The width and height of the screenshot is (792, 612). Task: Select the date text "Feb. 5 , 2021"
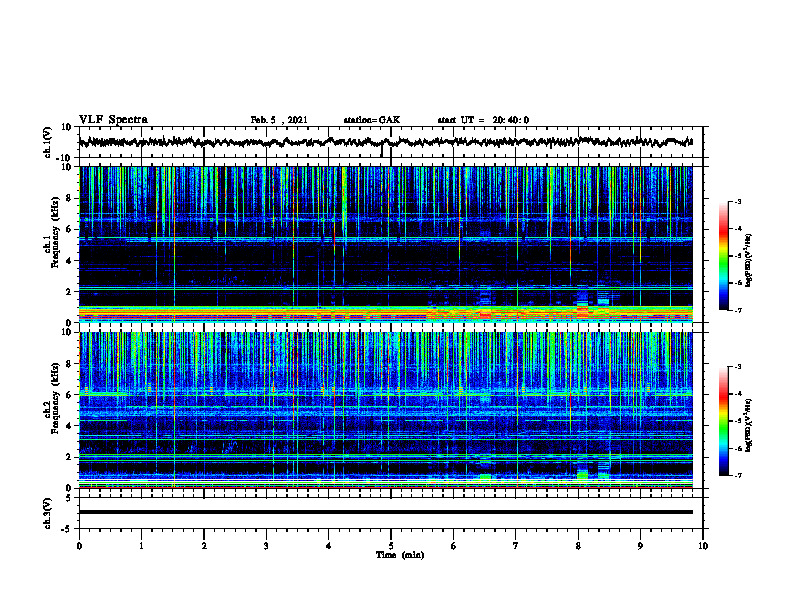[x=279, y=120]
